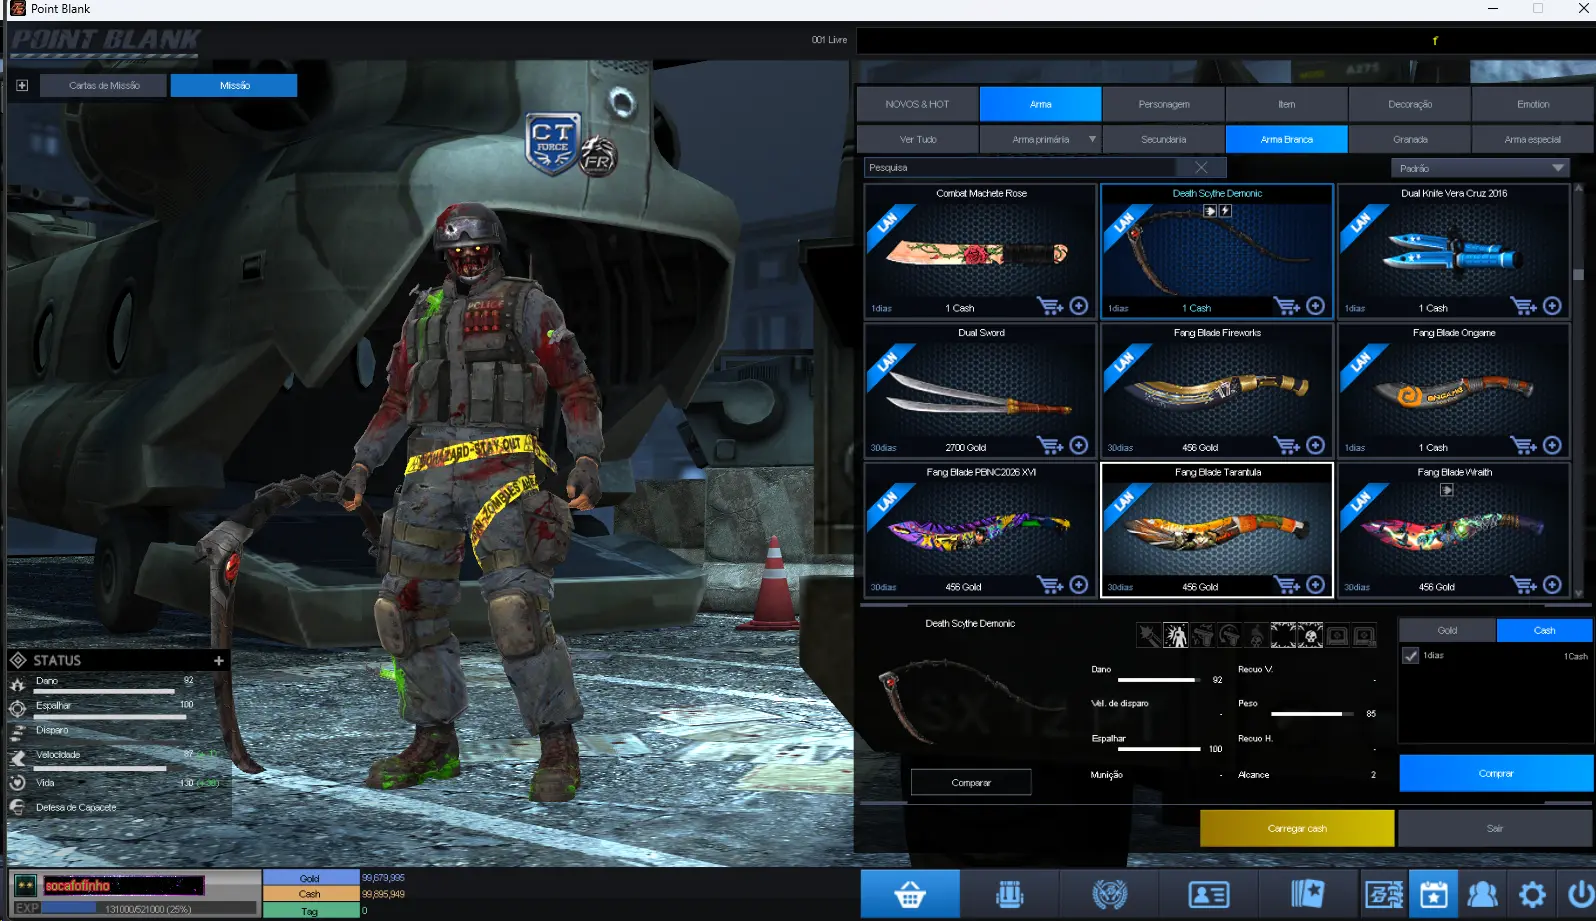The width and height of the screenshot is (1596, 921).
Task: Select the Fang Blade Tarantula weapon card
Action: point(1217,530)
